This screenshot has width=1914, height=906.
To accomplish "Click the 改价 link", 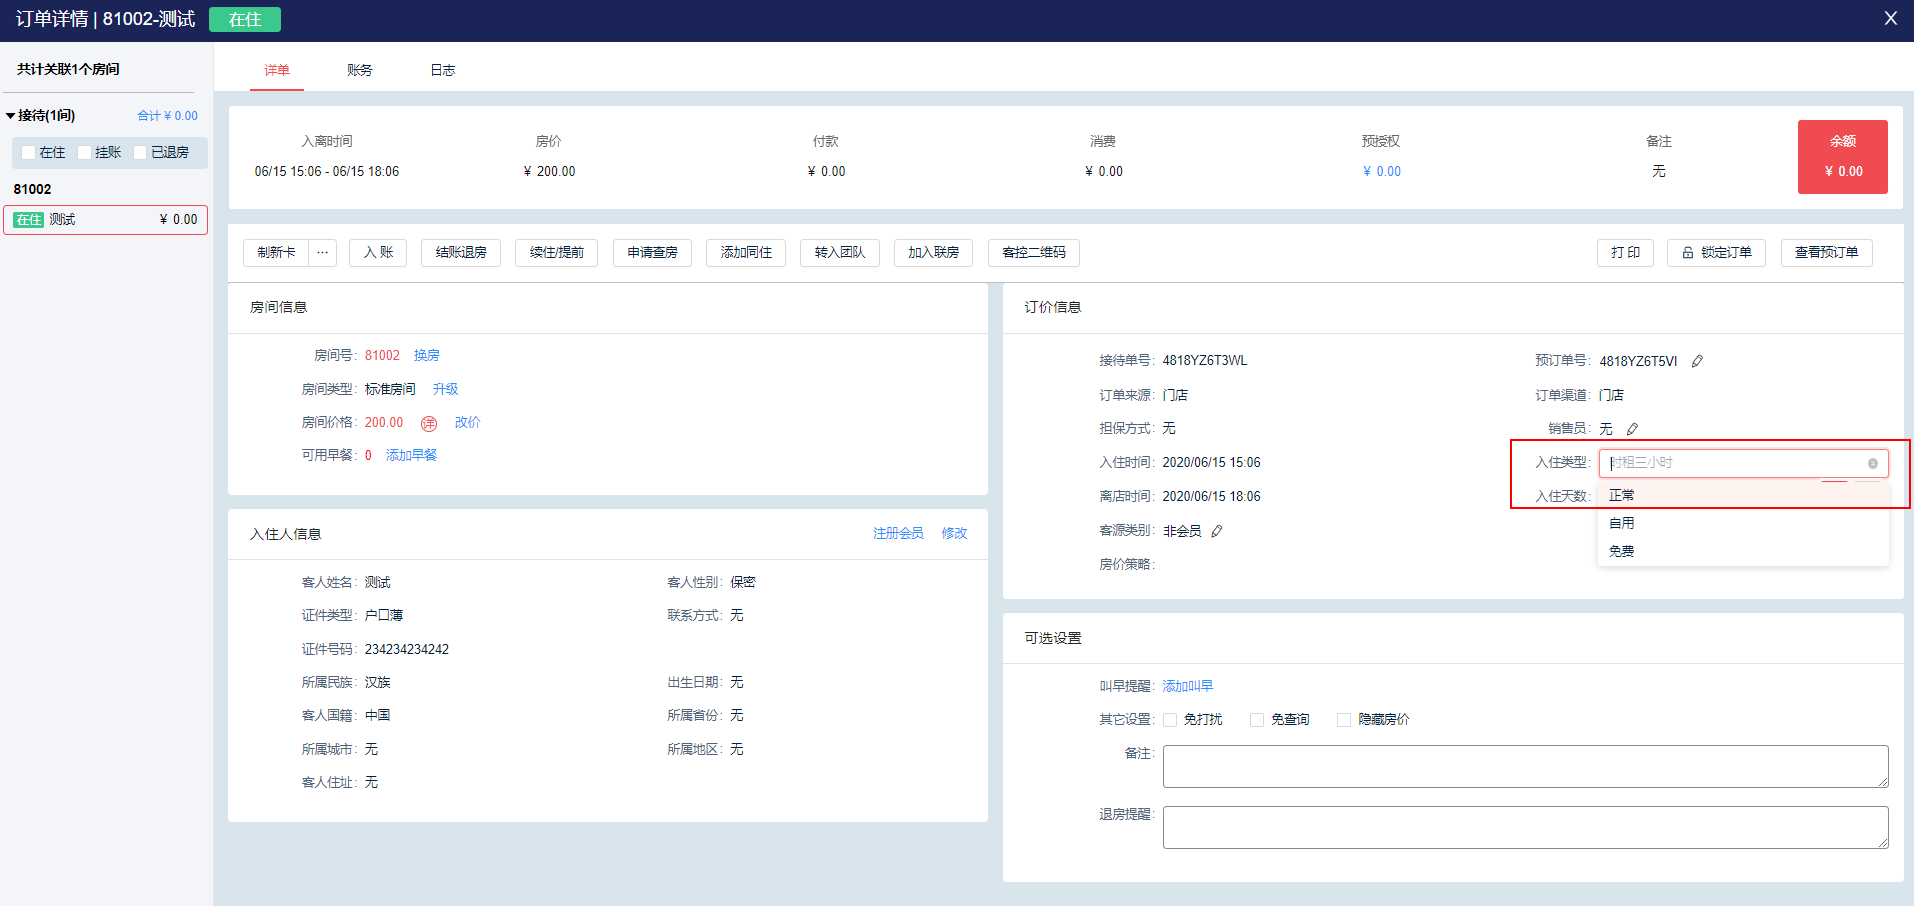I will (x=468, y=423).
